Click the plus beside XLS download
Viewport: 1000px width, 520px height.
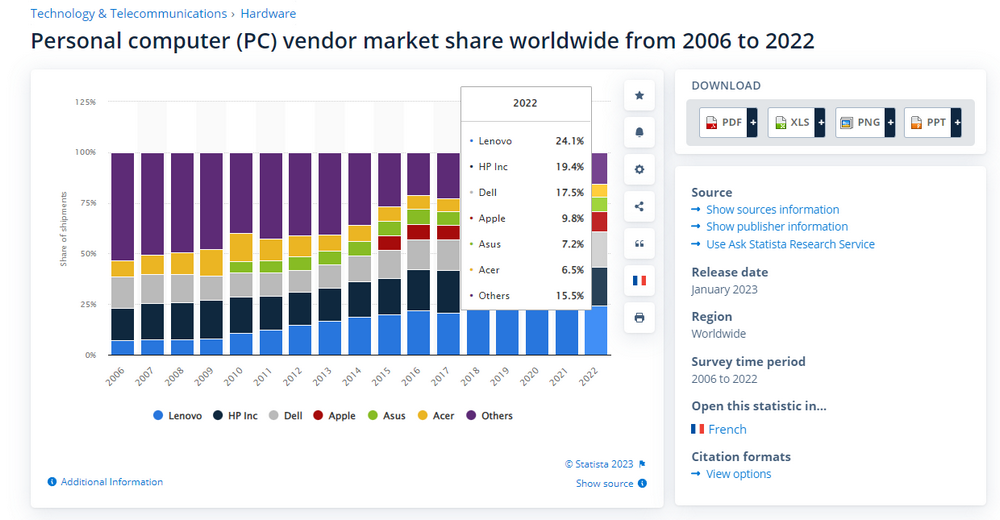[820, 123]
